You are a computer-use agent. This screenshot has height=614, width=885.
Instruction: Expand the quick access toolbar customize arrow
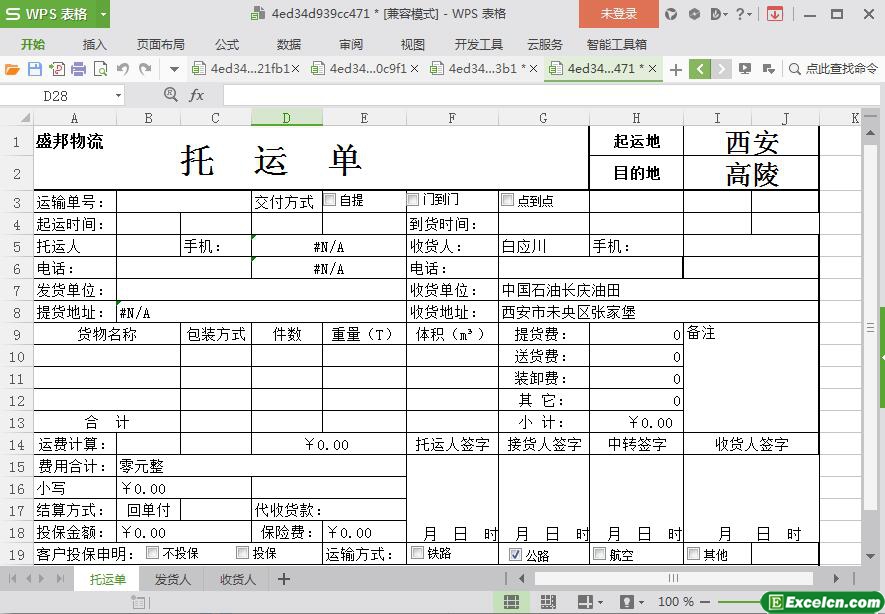174,69
